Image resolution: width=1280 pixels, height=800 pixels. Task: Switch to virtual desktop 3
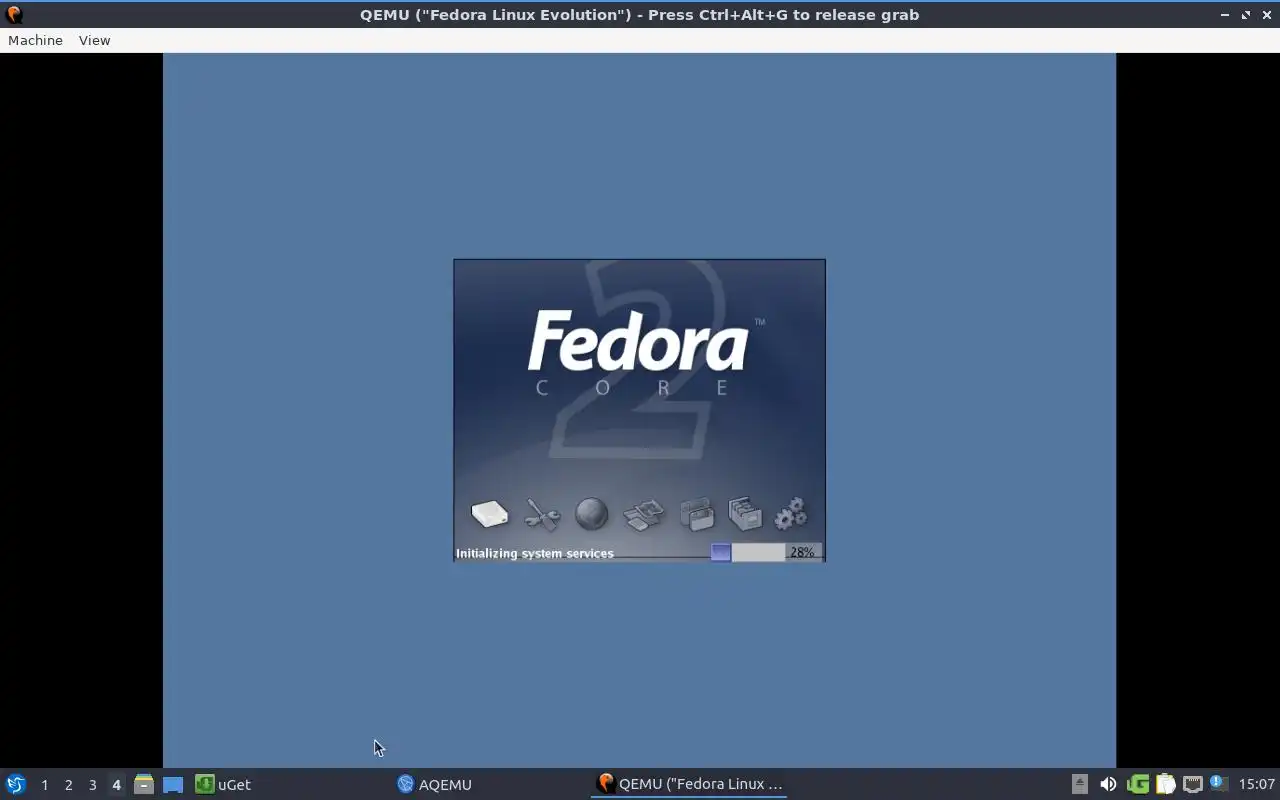click(x=92, y=785)
